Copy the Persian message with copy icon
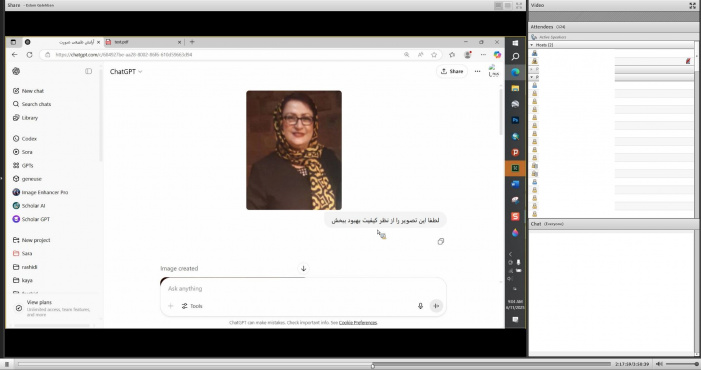 (x=441, y=242)
